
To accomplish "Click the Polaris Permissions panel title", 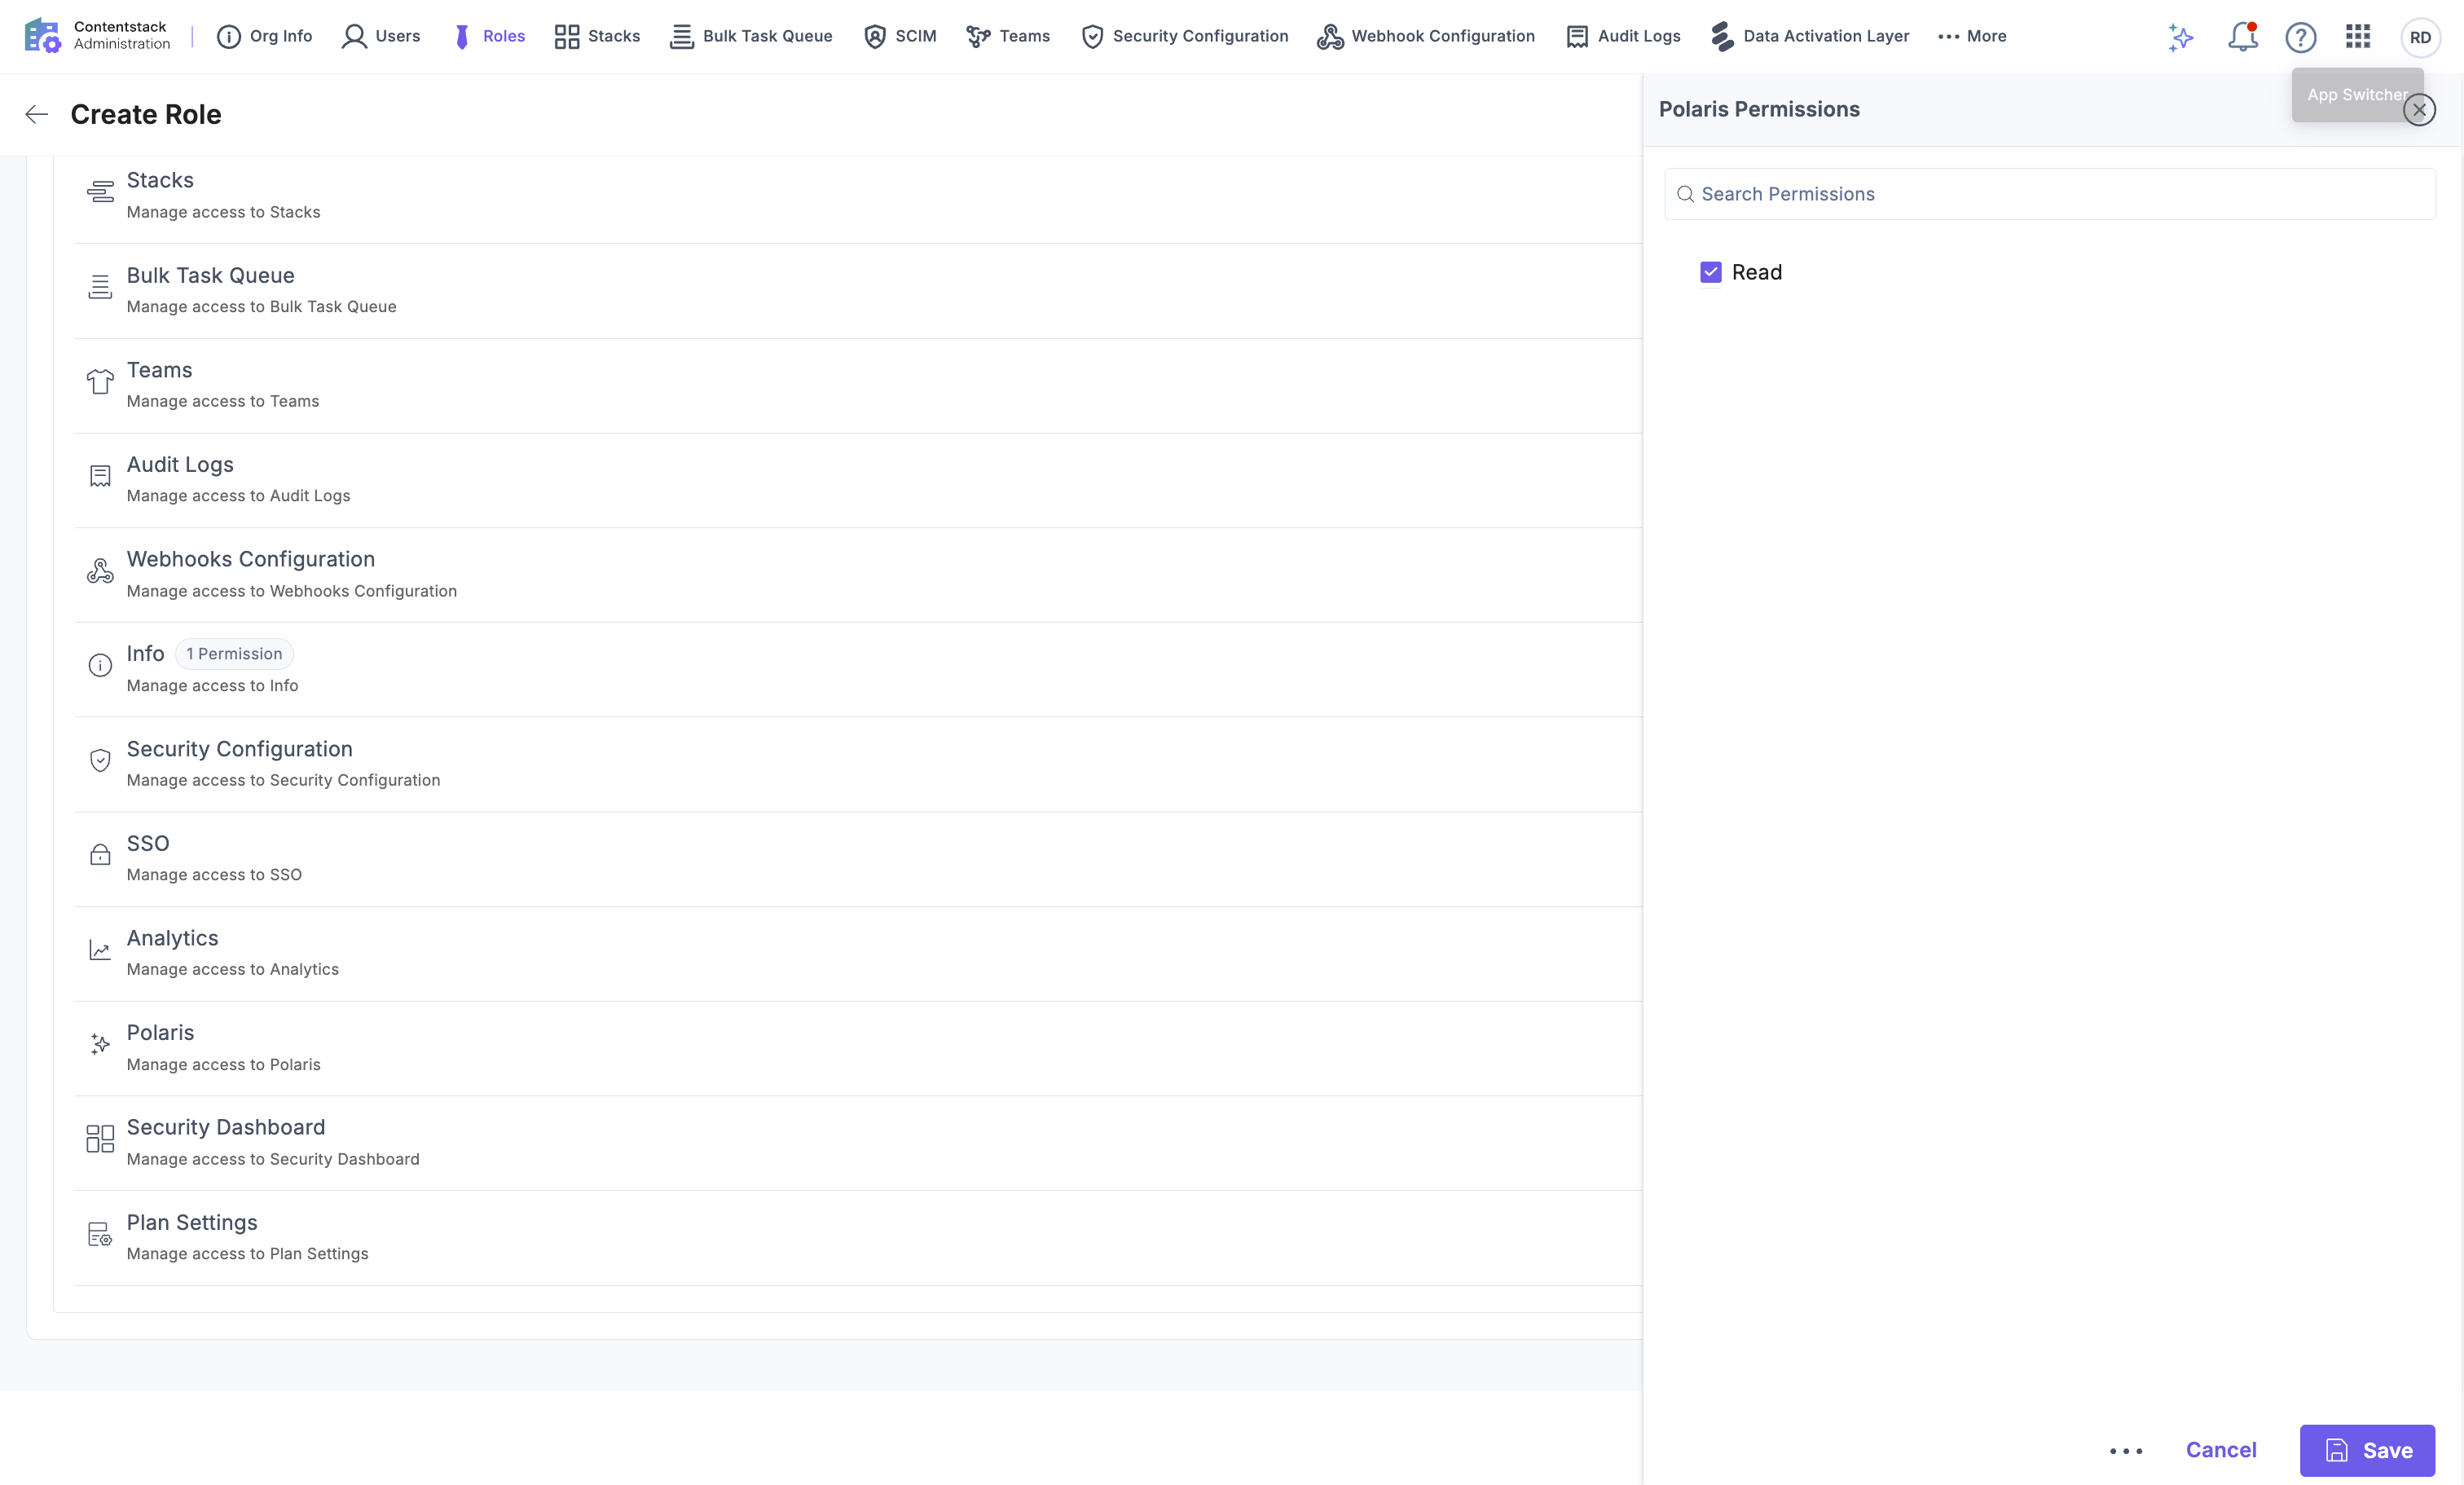I will click(x=1759, y=109).
